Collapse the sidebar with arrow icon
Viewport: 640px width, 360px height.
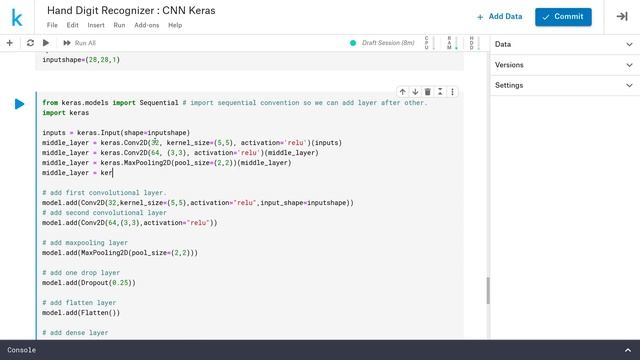622,17
